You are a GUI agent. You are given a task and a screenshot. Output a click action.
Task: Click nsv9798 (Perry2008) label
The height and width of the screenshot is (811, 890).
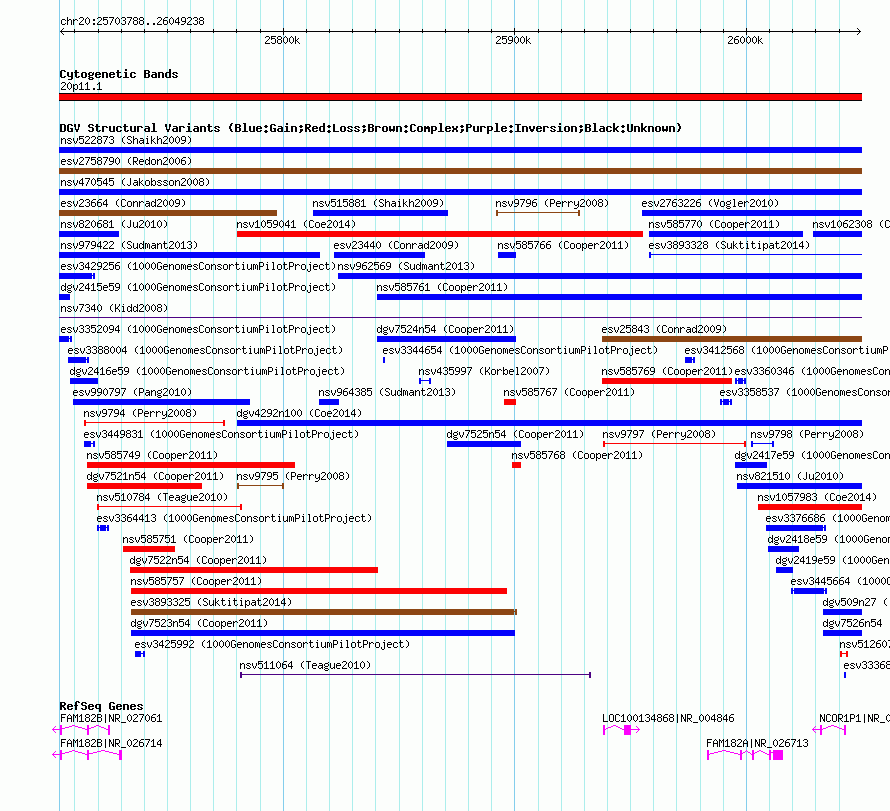click(x=807, y=434)
